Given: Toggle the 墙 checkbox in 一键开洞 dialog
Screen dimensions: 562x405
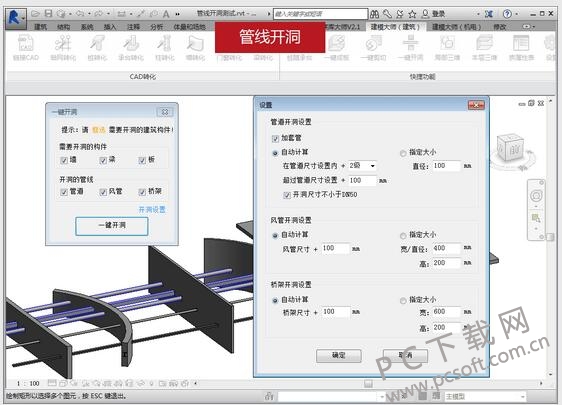Looking at the screenshot, I should click(64, 160).
